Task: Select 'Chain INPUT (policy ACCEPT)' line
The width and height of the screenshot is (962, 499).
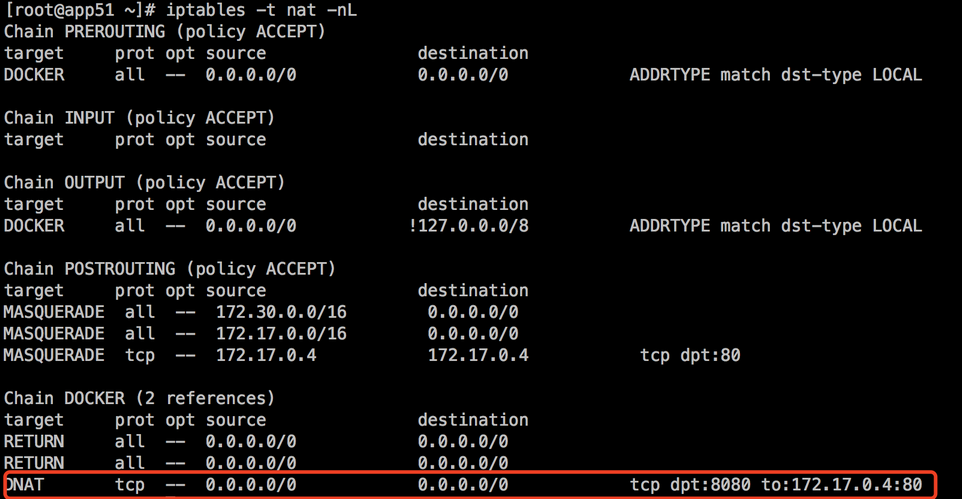Action: pyautogui.click(x=139, y=118)
